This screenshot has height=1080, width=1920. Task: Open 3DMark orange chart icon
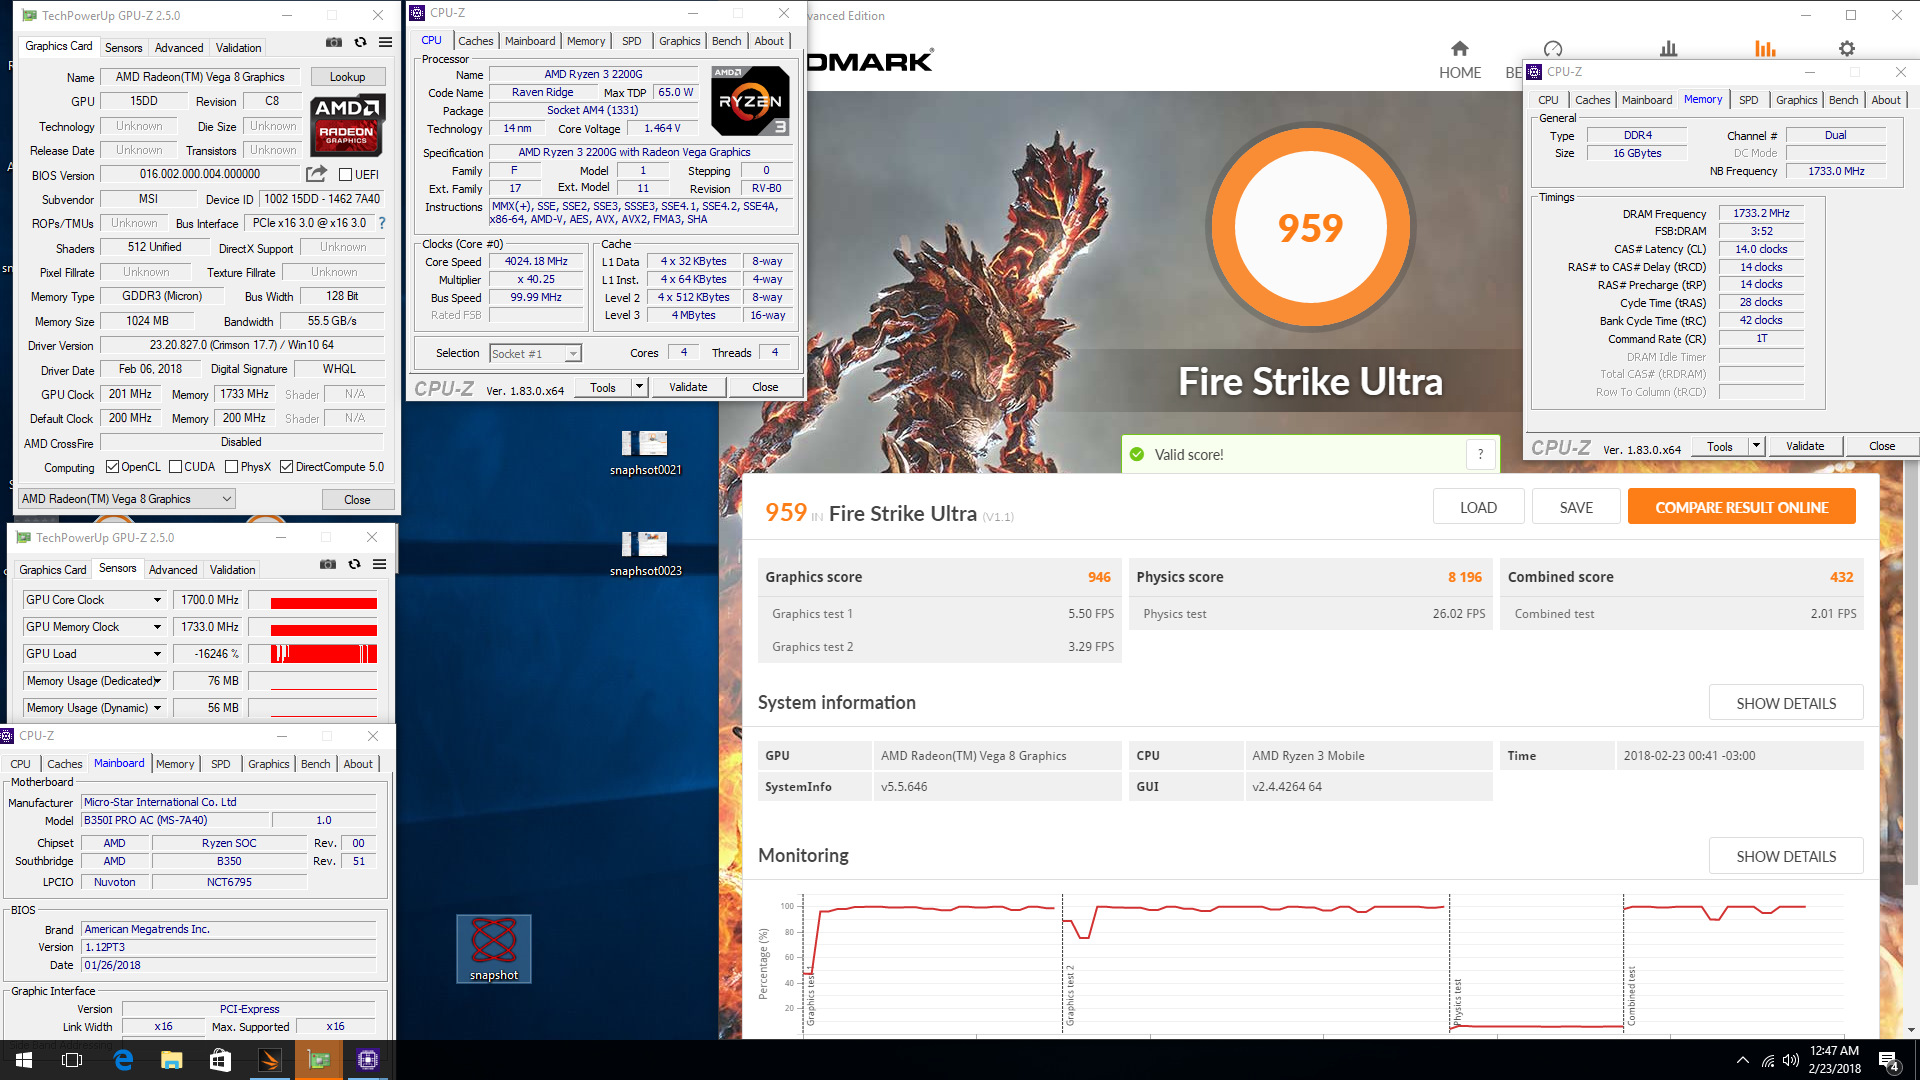pos(1765,49)
